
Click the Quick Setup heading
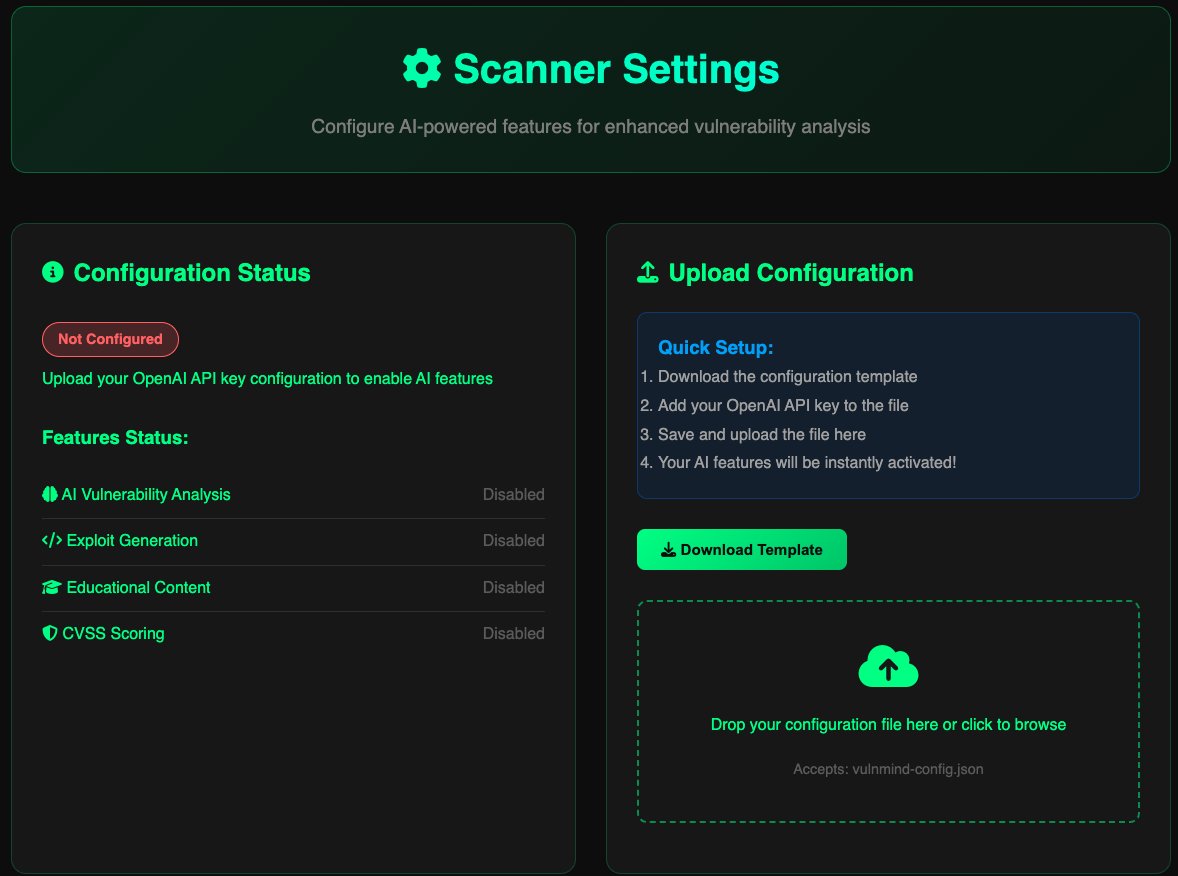(x=715, y=347)
